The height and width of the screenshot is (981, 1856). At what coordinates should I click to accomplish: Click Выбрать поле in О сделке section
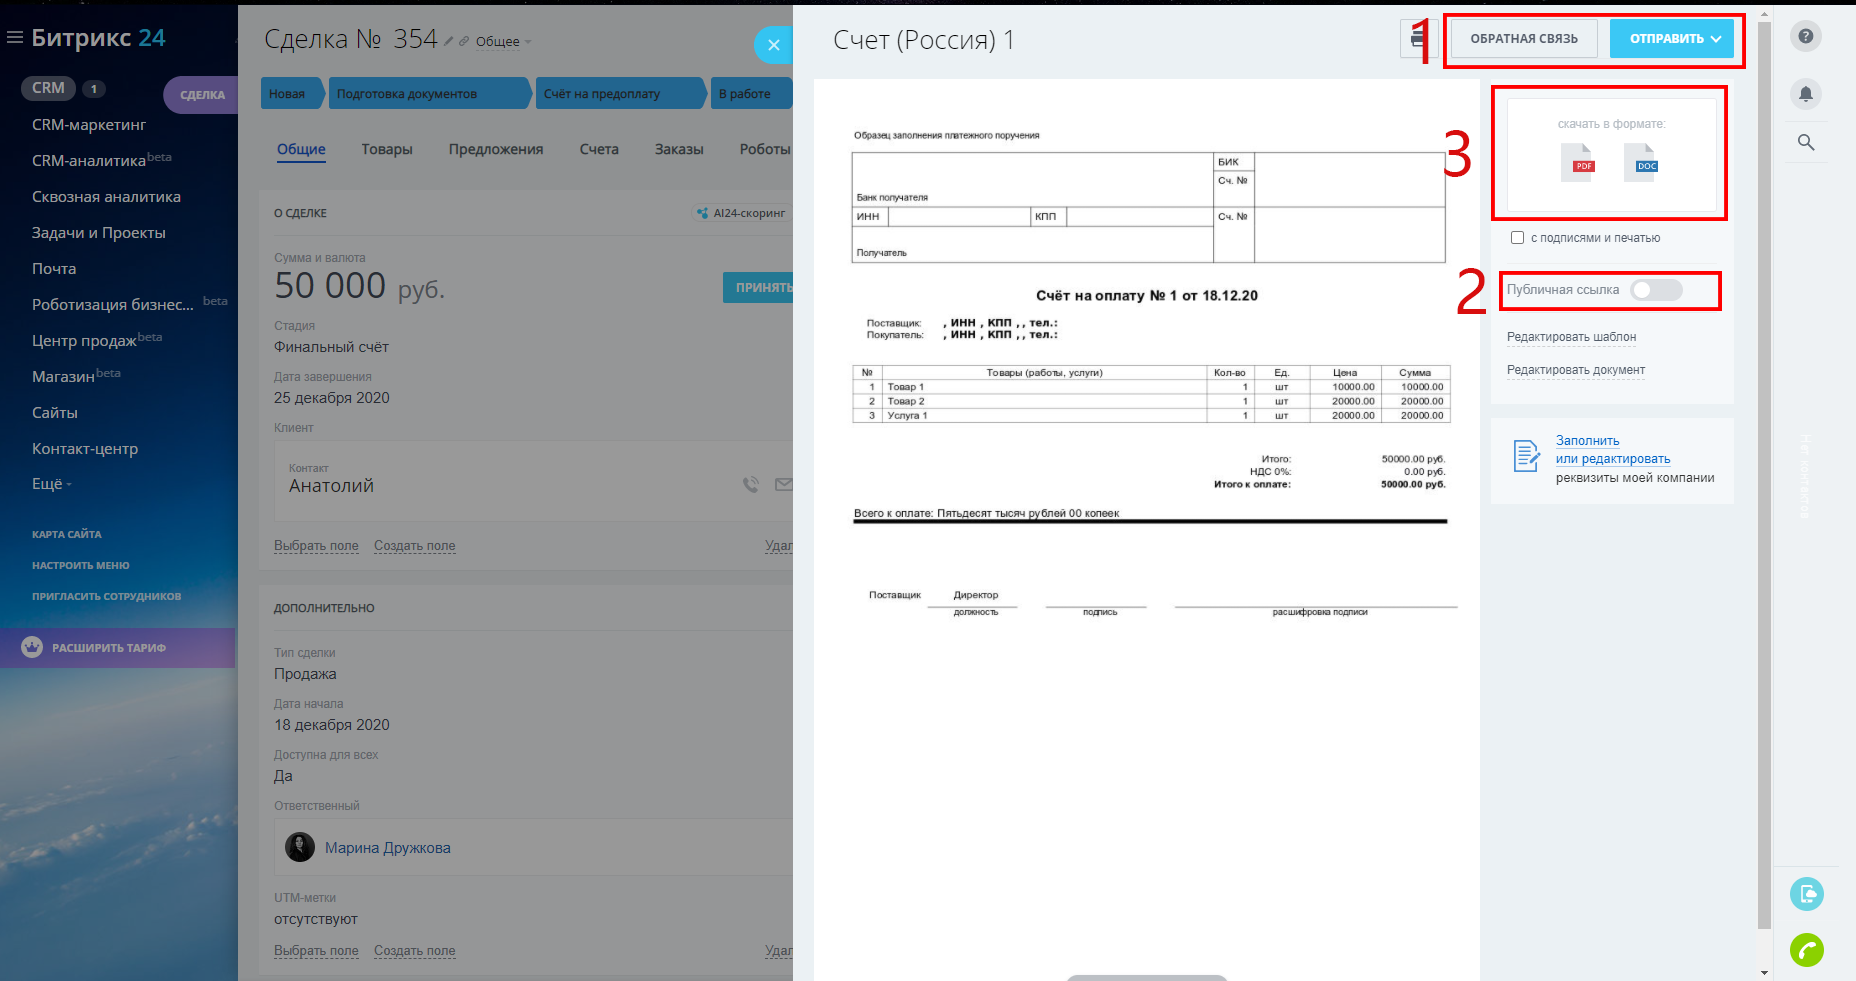(x=316, y=546)
